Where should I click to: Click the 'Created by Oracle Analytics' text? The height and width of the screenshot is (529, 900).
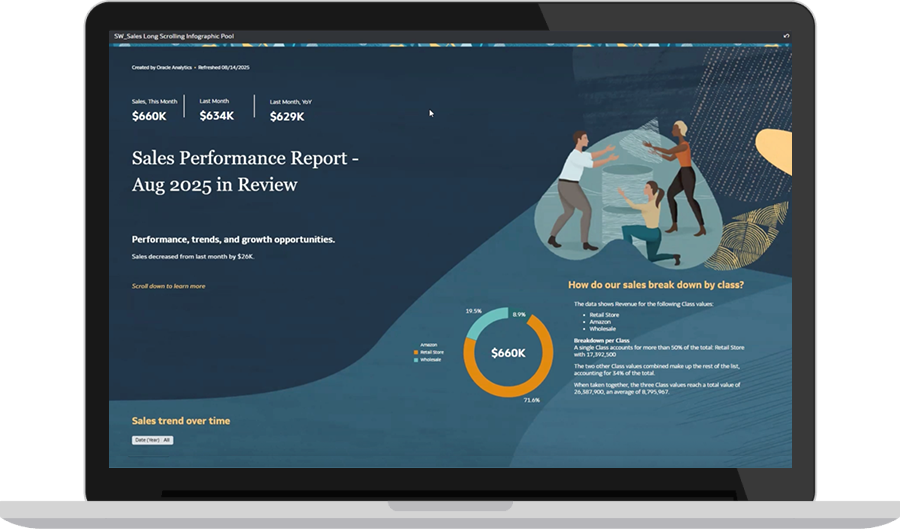162,67
